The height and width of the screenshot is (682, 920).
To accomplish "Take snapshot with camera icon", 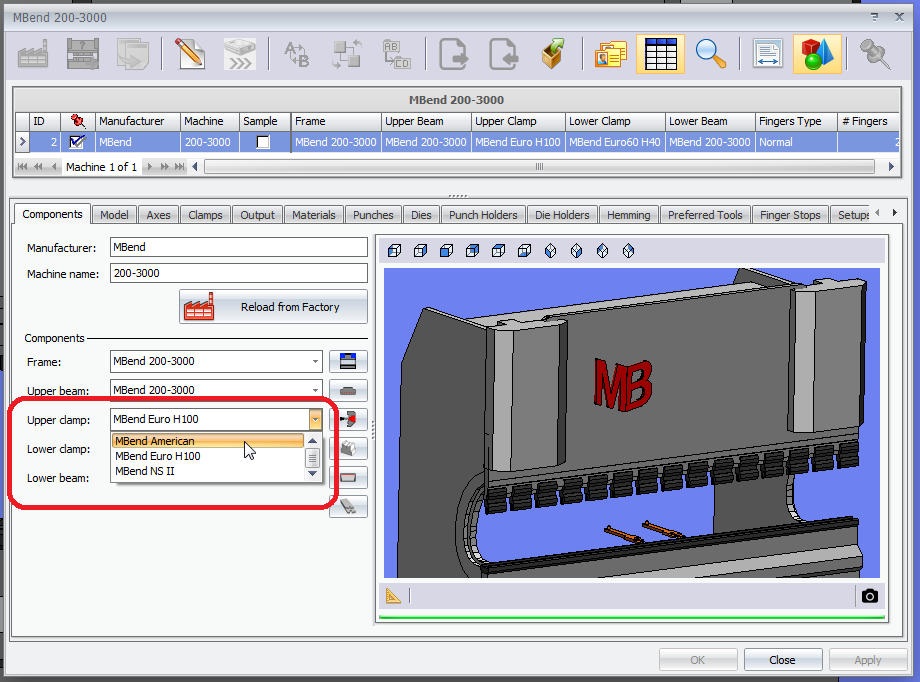I will click(x=870, y=596).
